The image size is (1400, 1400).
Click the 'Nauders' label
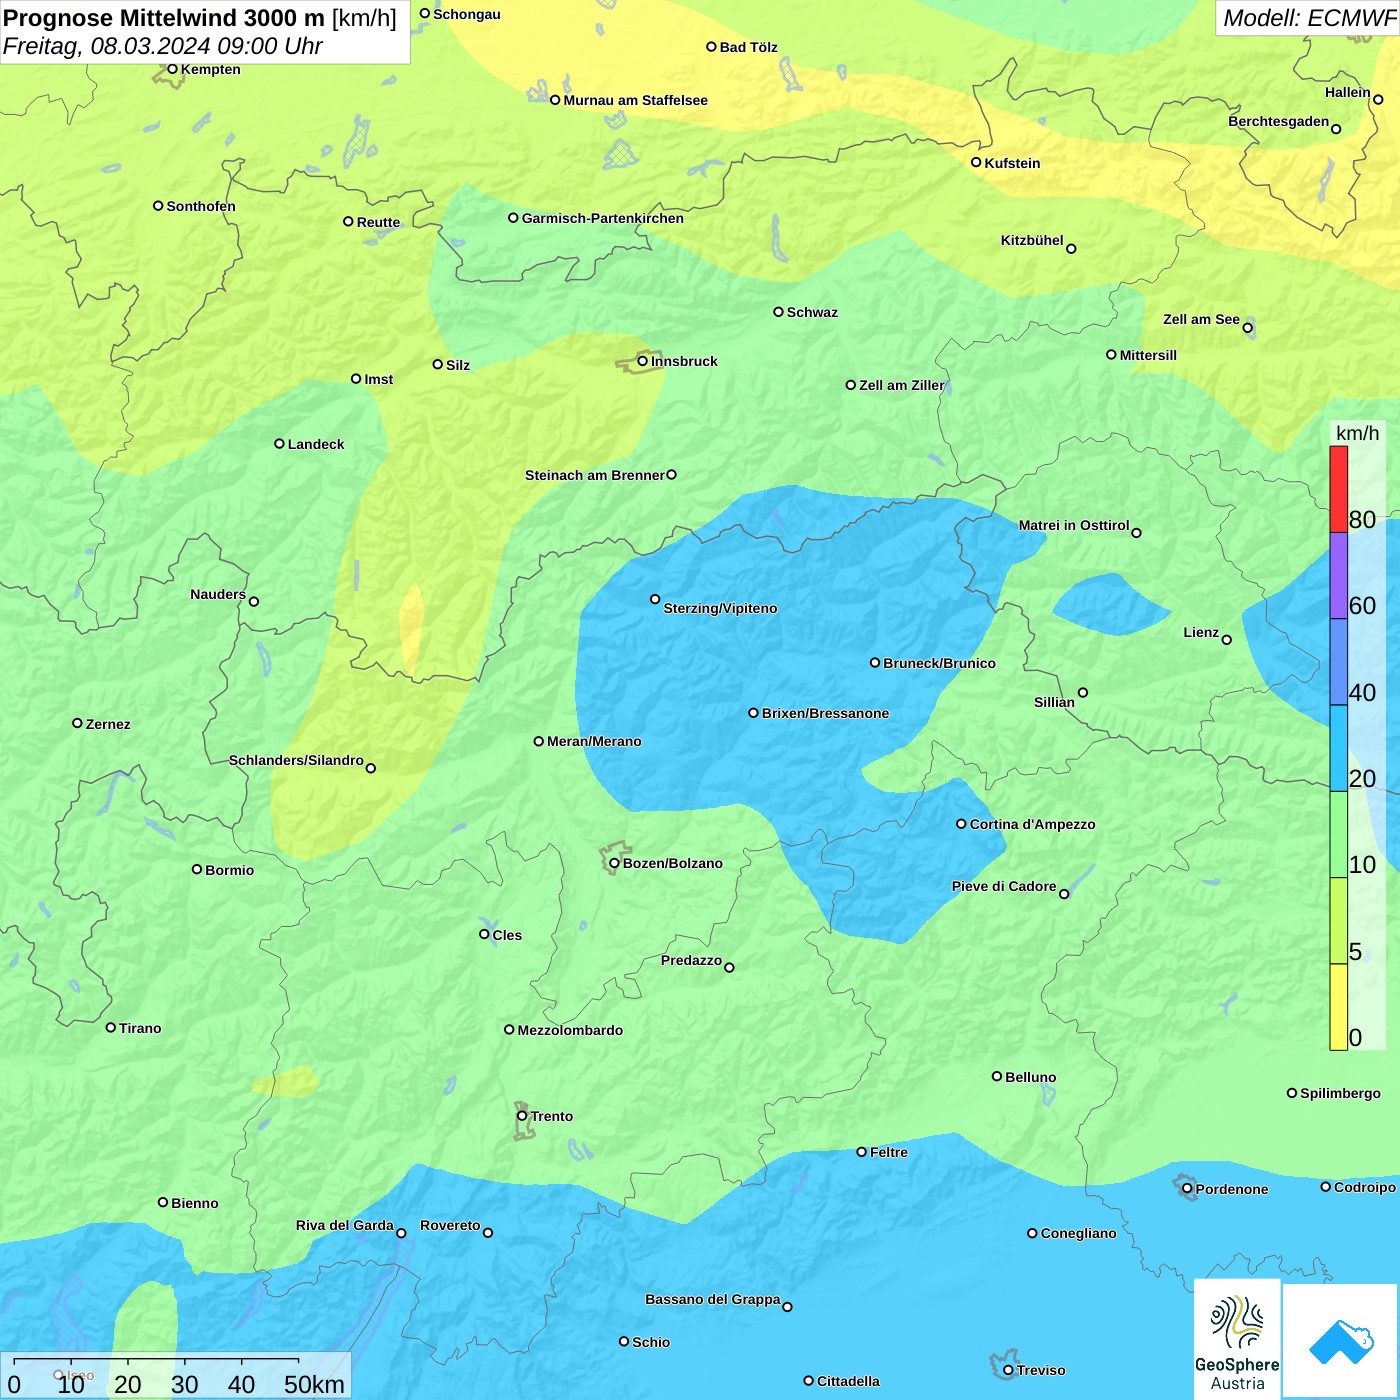(x=218, y=594)
